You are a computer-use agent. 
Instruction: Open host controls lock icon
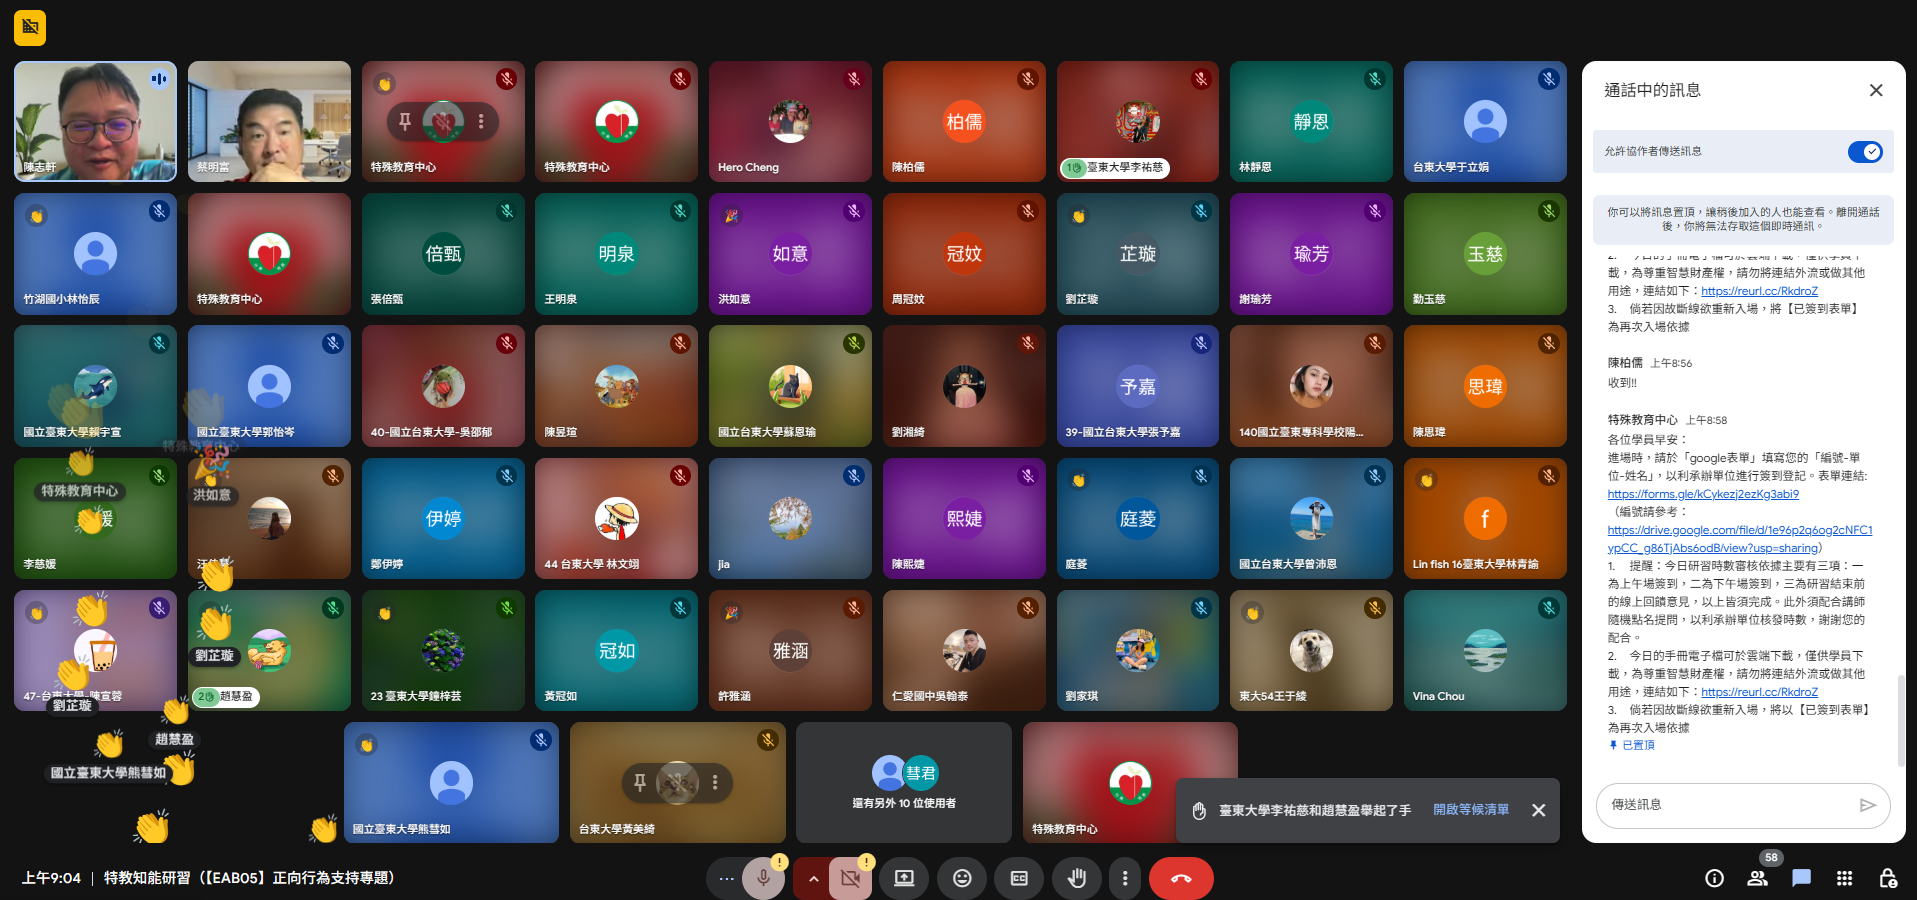point(1887,878)
